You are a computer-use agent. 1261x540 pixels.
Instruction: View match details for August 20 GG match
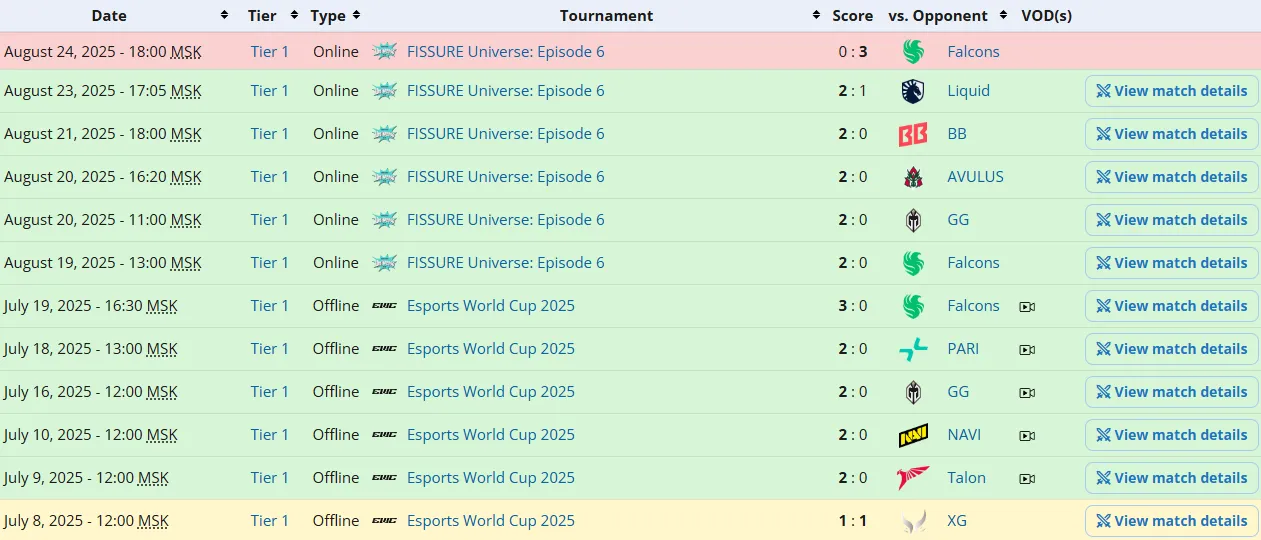click(1172, 220)
